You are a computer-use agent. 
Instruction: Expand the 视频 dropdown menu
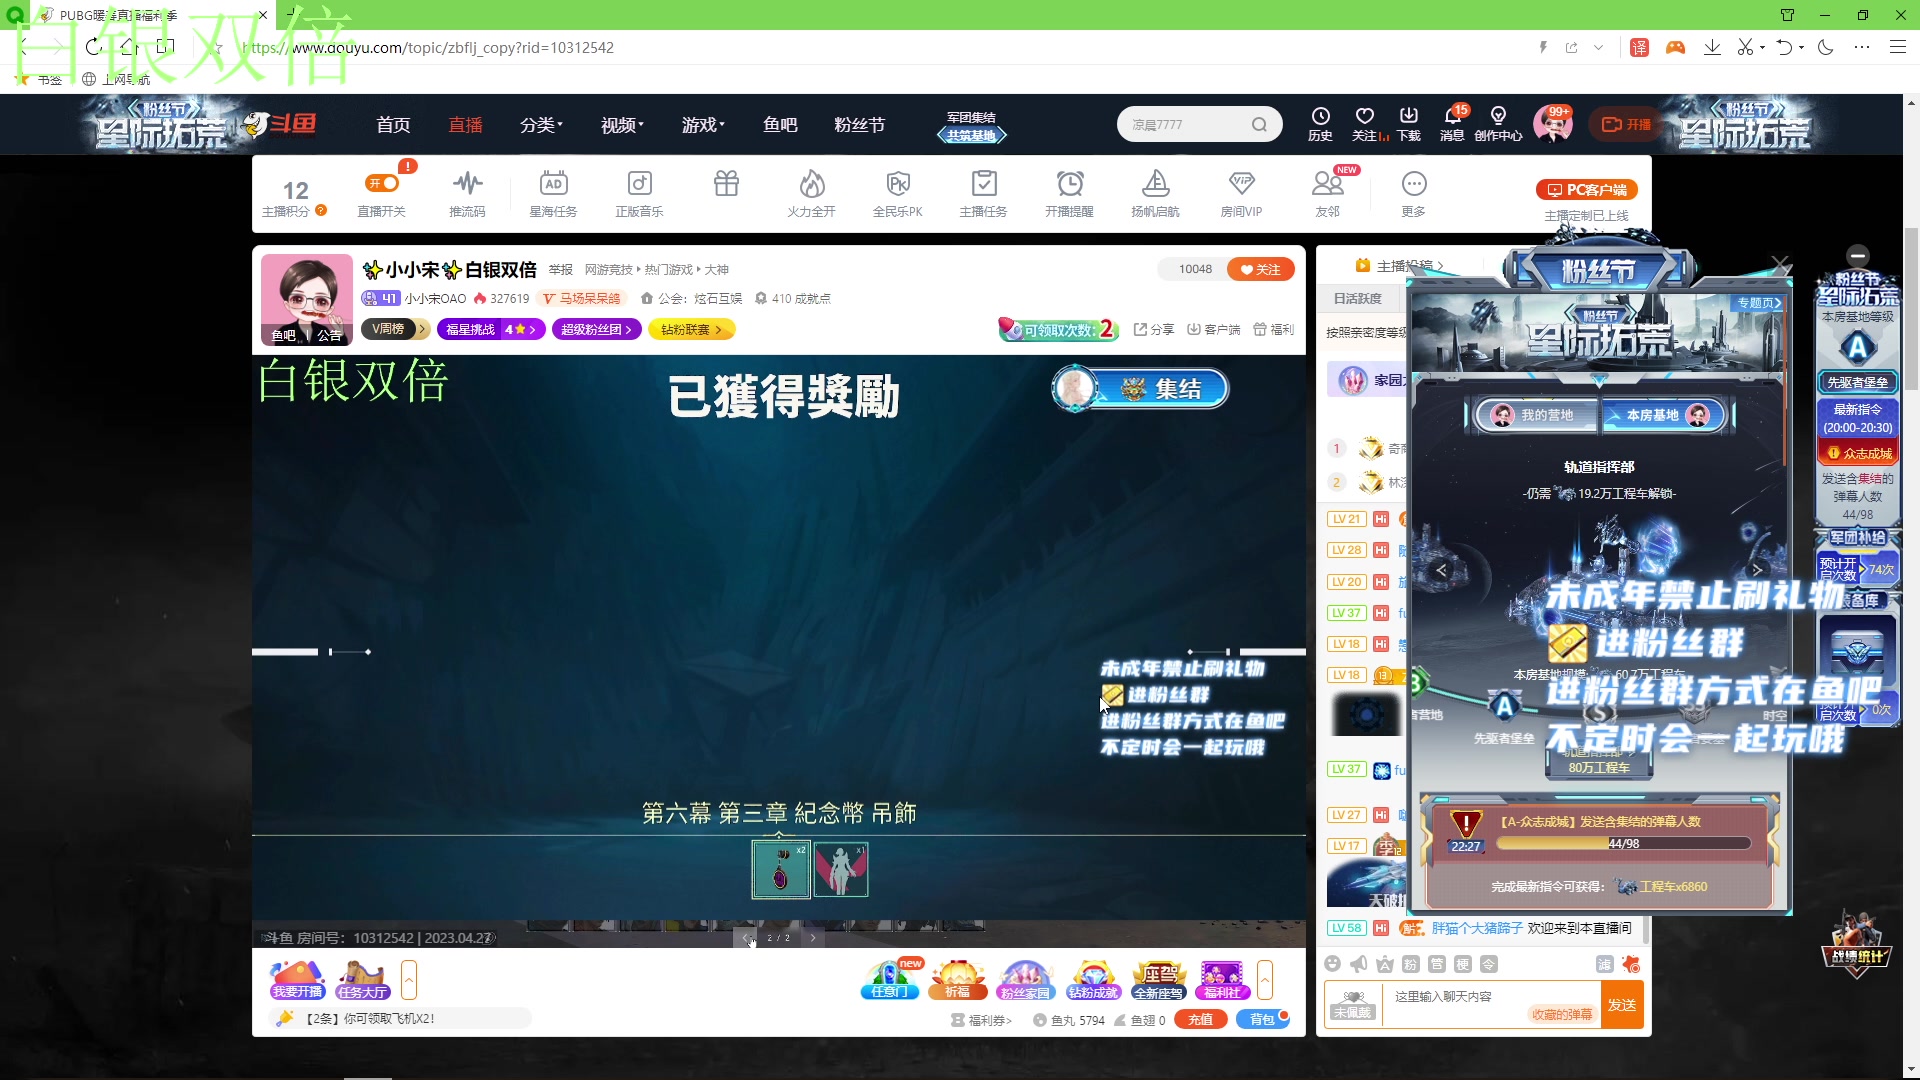(x=620, y=124)
